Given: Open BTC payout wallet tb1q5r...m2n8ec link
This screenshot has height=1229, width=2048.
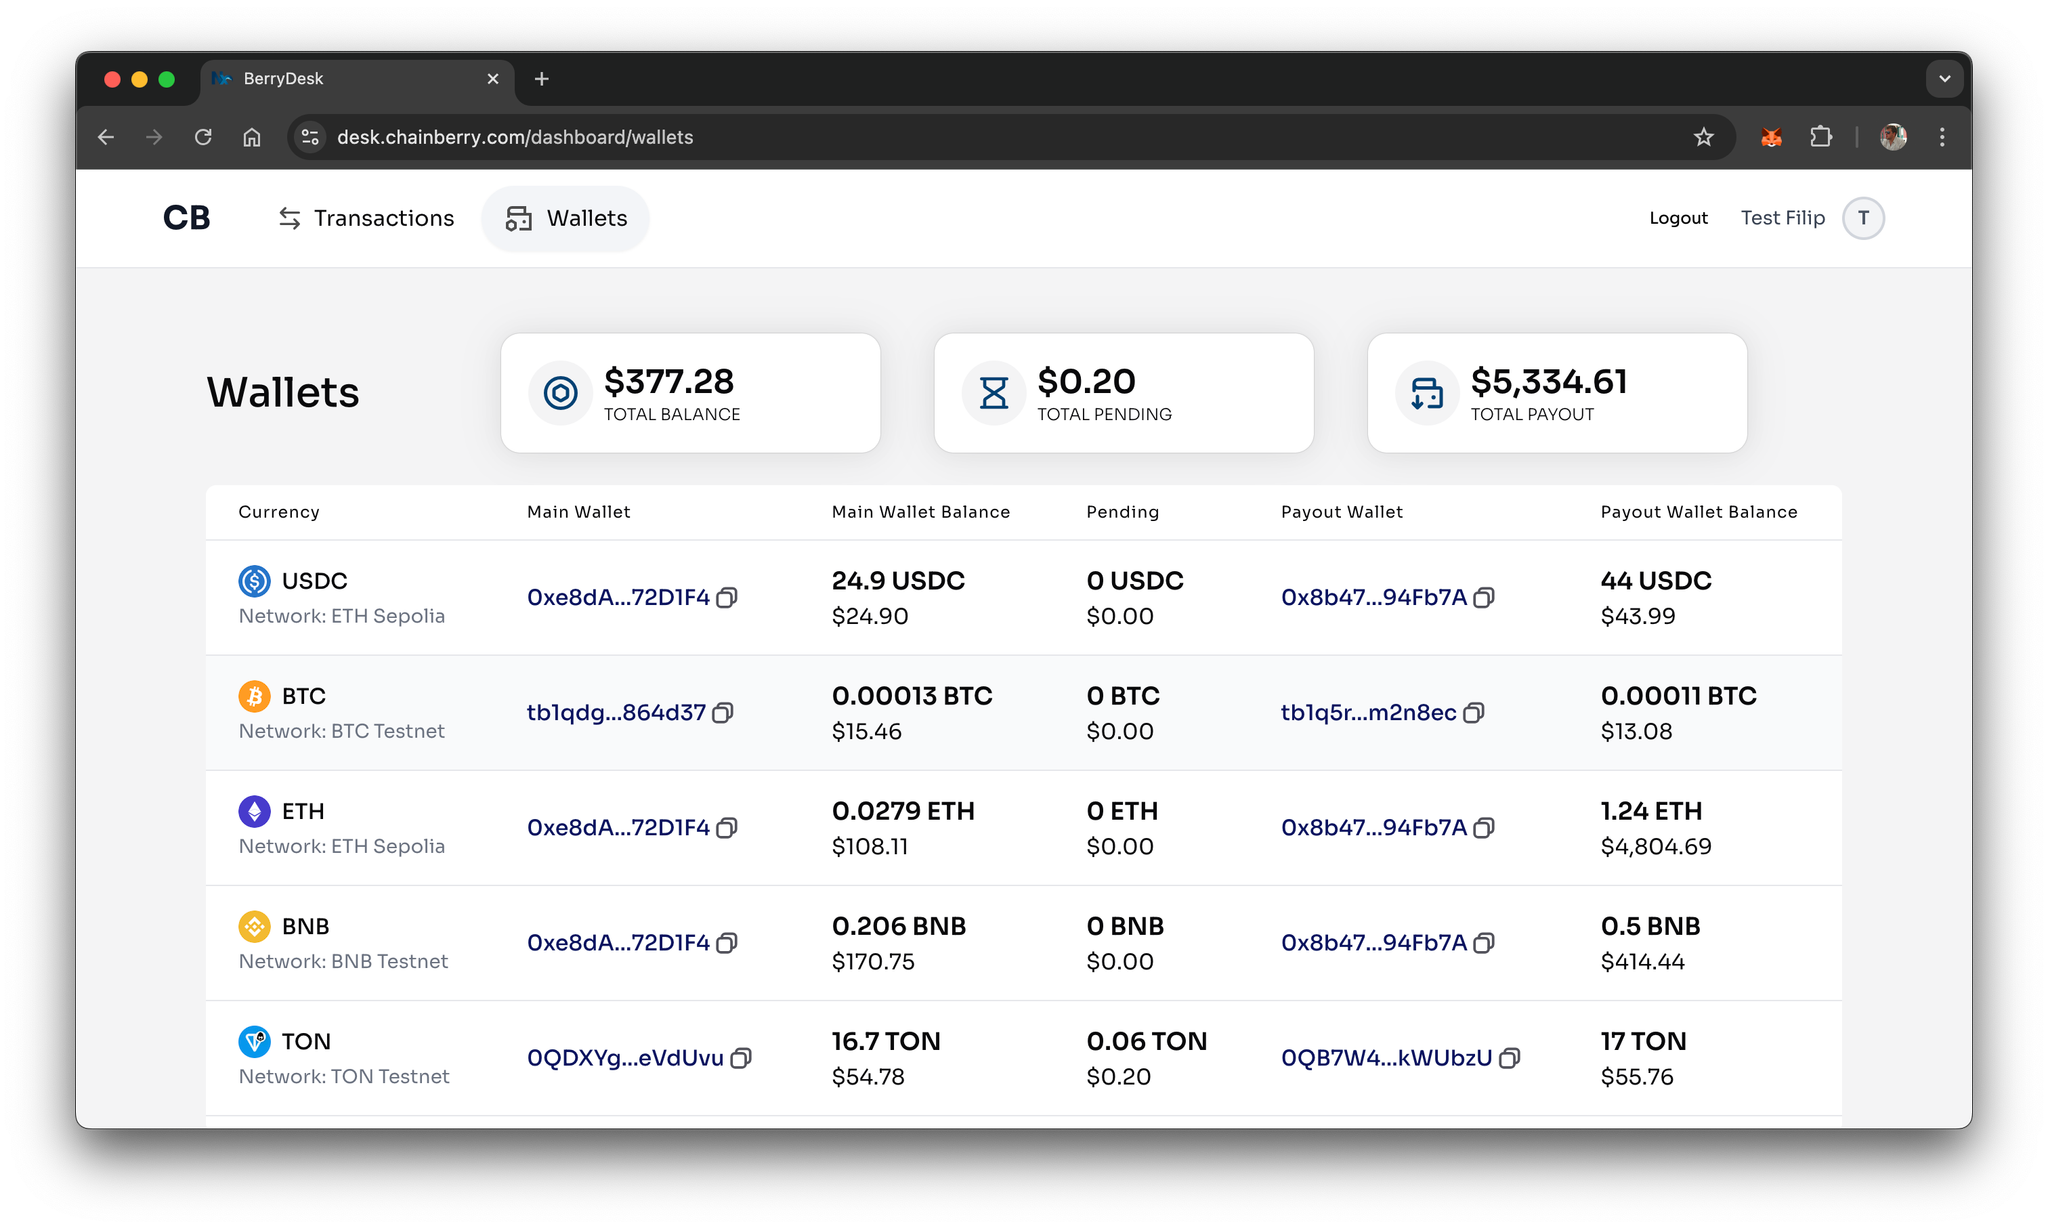Looking at the screenshot, I should pos(1368,713).
